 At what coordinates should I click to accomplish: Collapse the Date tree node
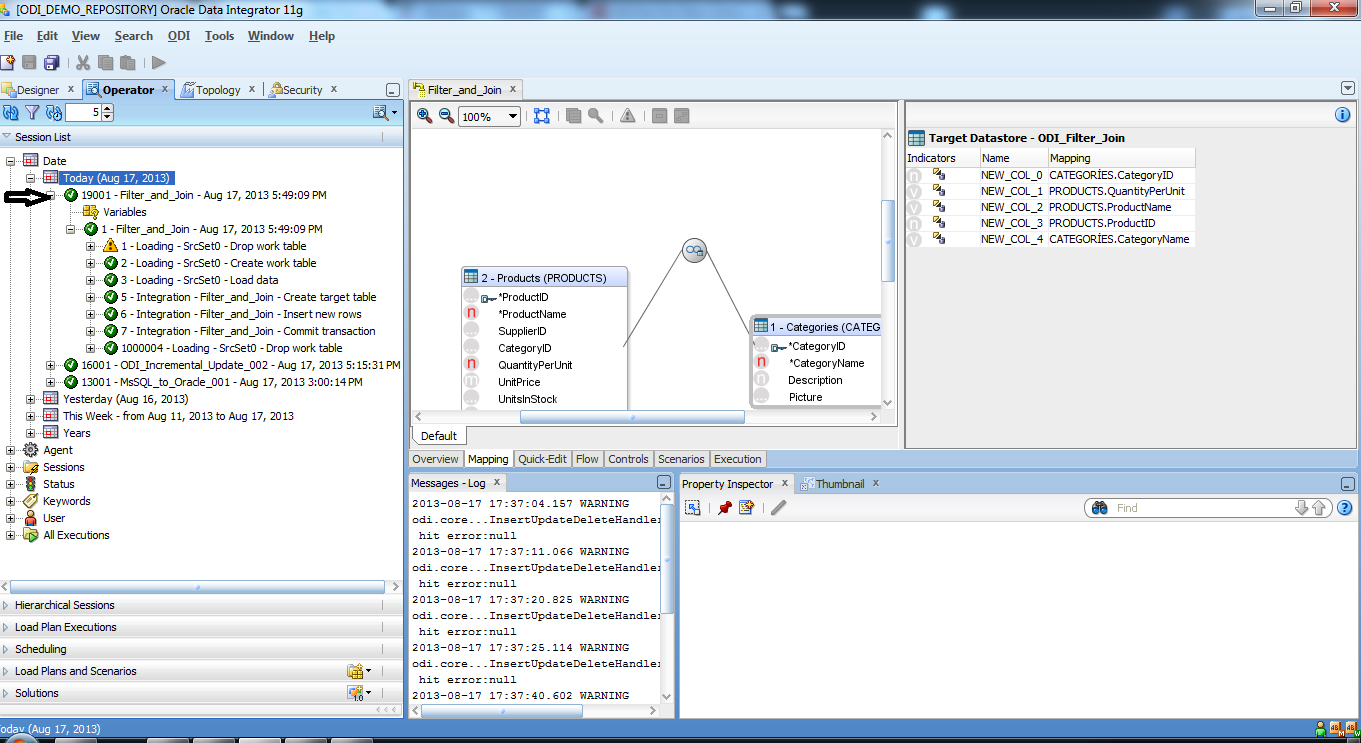pyautogui.click(x=11, y=161)
